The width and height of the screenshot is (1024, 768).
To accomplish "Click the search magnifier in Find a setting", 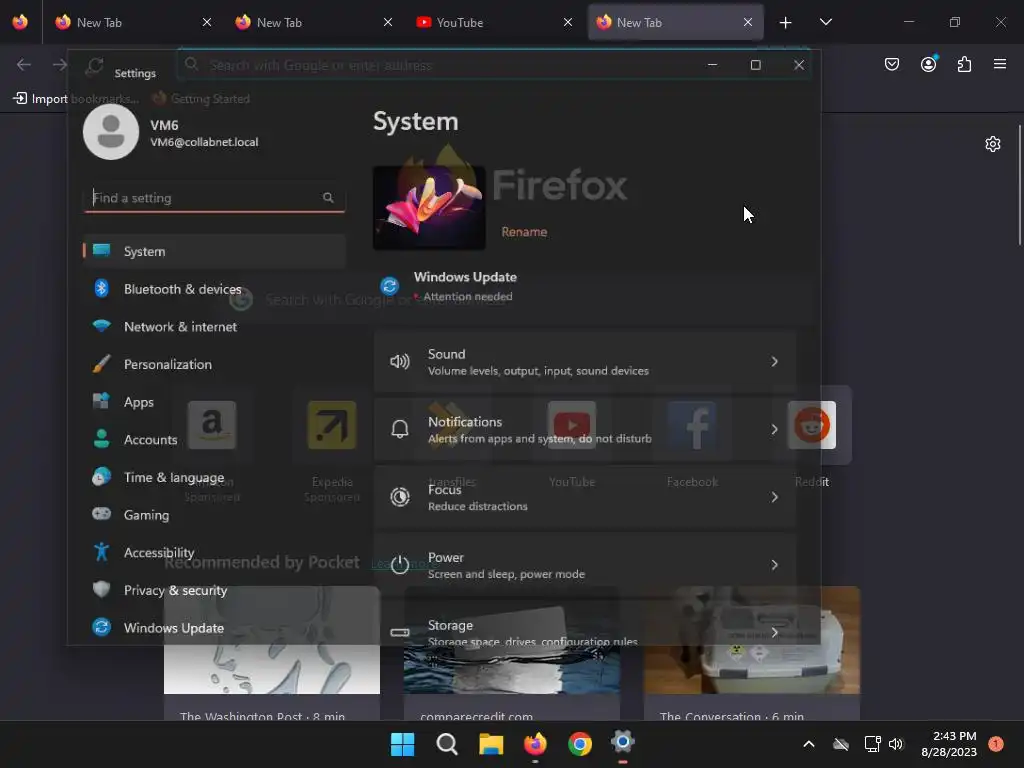I will coord(328,198).
